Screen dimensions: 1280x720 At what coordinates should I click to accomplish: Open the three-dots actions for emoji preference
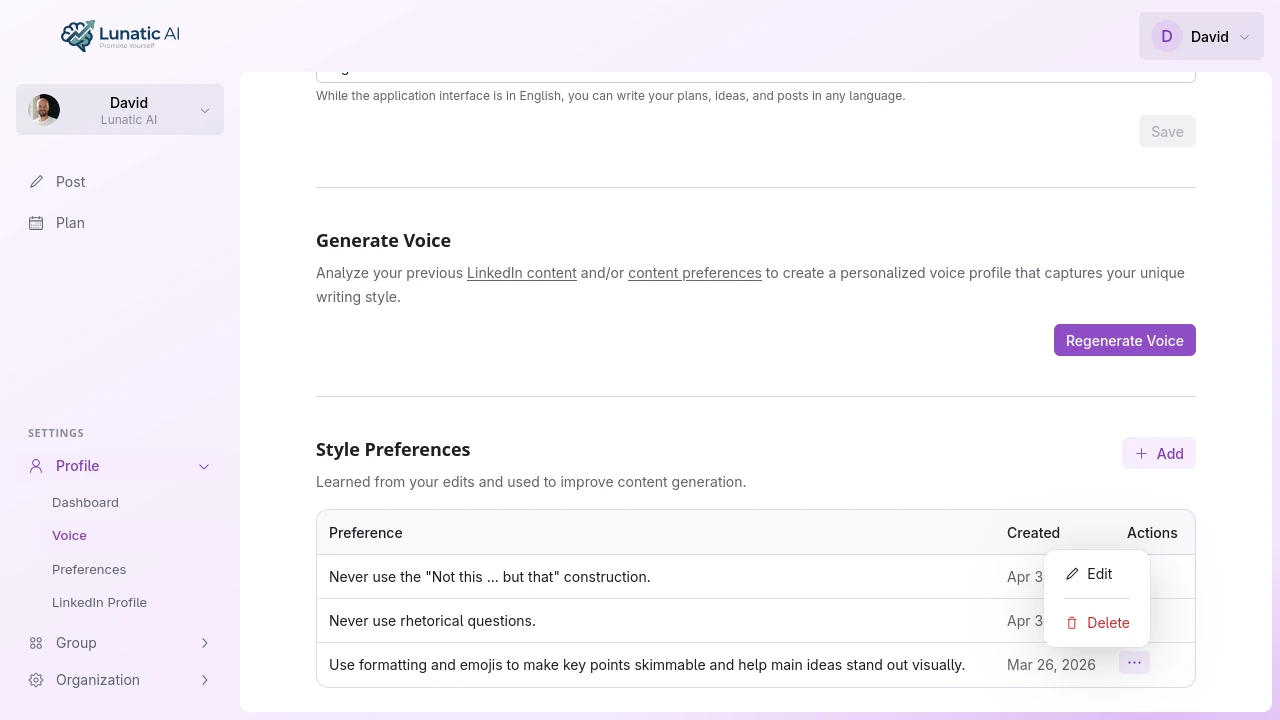pos(1134,663)
